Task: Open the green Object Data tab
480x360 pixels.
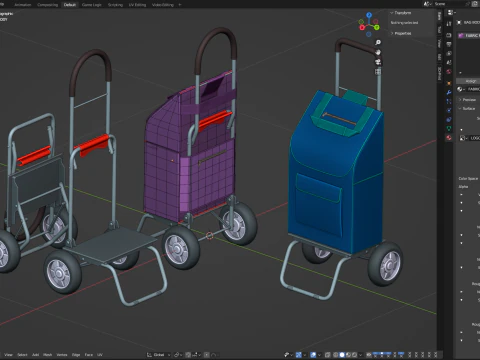Action: [449, 128]
